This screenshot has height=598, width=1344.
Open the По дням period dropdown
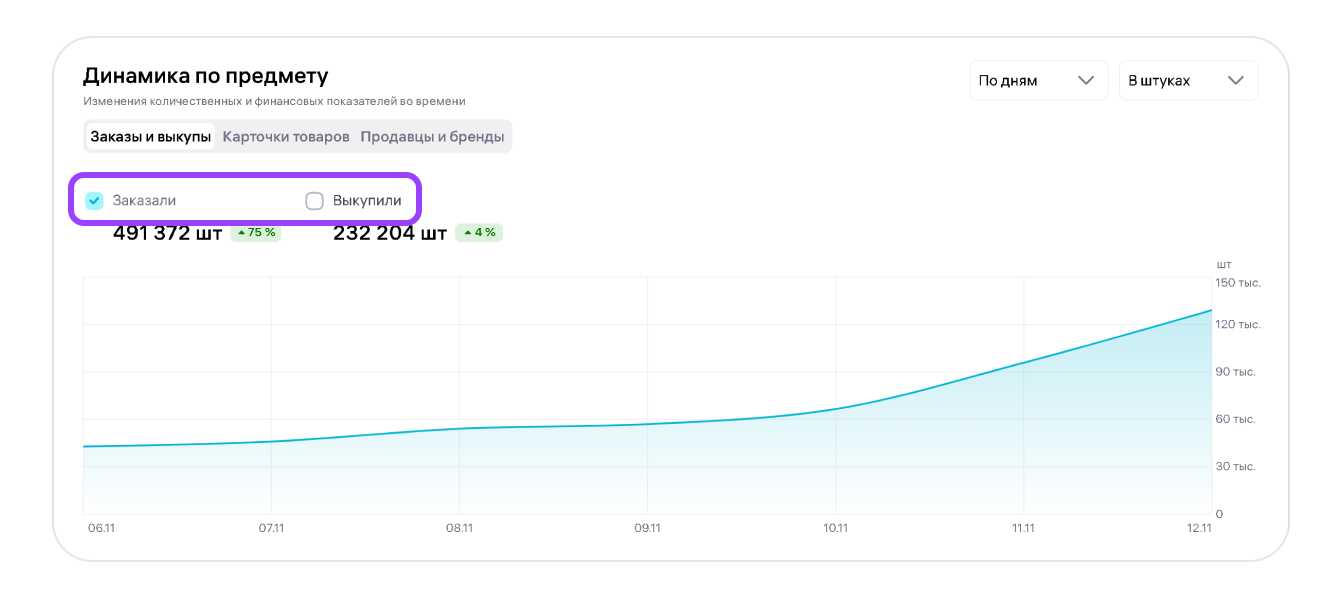1037,81
